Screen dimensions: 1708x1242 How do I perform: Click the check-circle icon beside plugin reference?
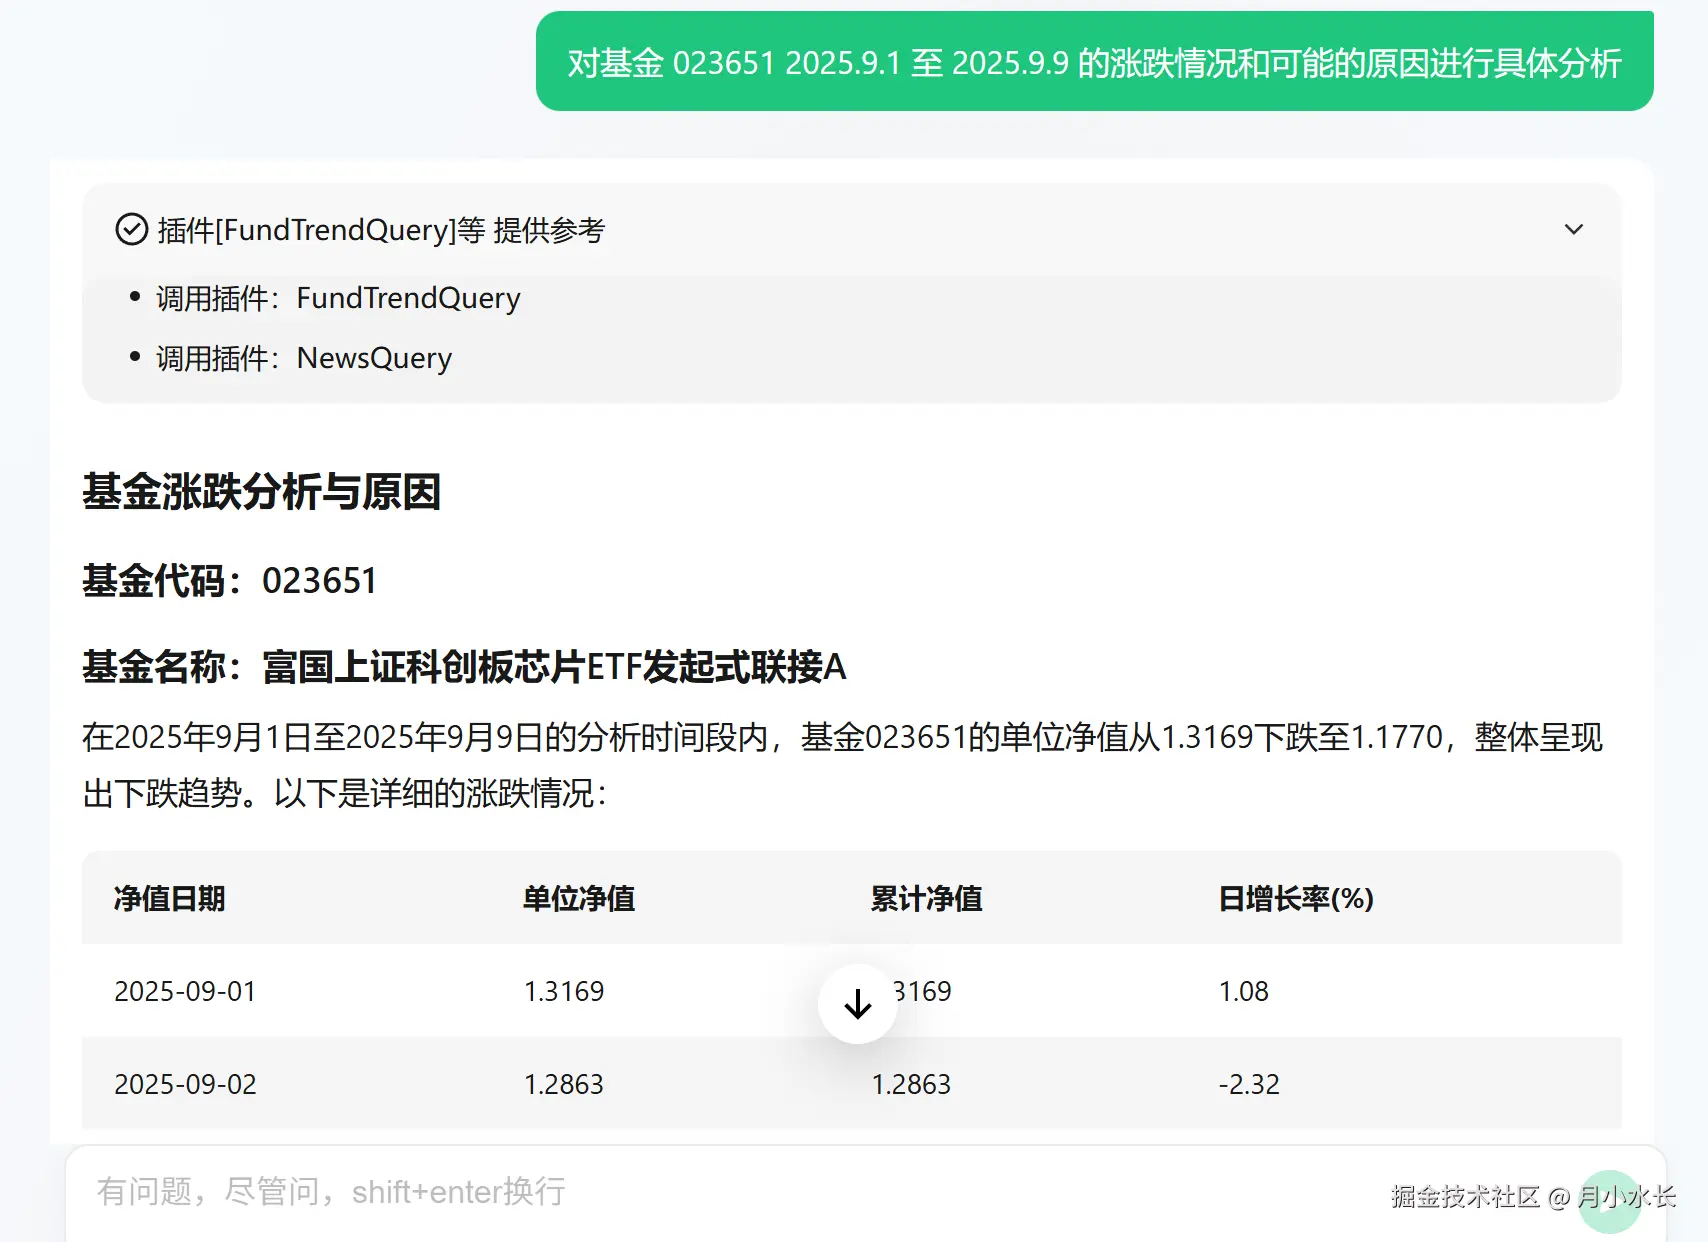coord(132,230)
